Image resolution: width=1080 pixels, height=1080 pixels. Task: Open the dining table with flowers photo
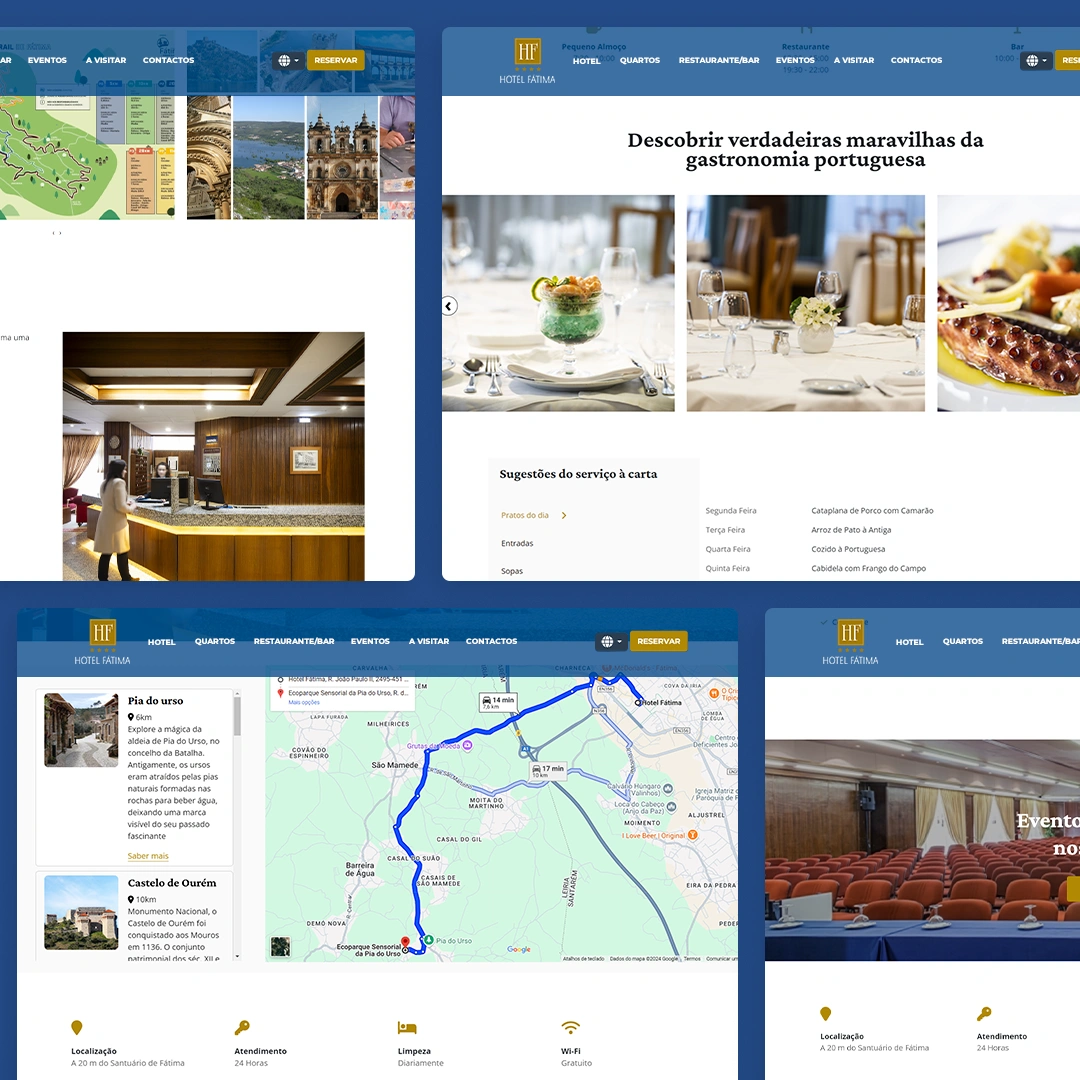pyautogui.click(x=806, y=303)
